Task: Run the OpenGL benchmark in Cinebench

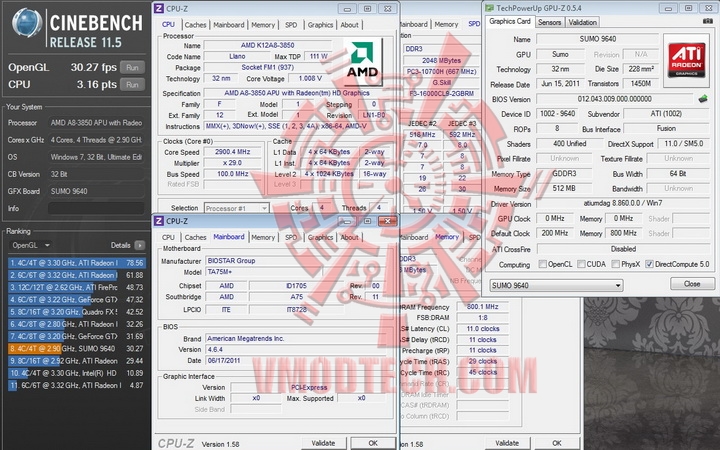Action: tap(132, 68)
